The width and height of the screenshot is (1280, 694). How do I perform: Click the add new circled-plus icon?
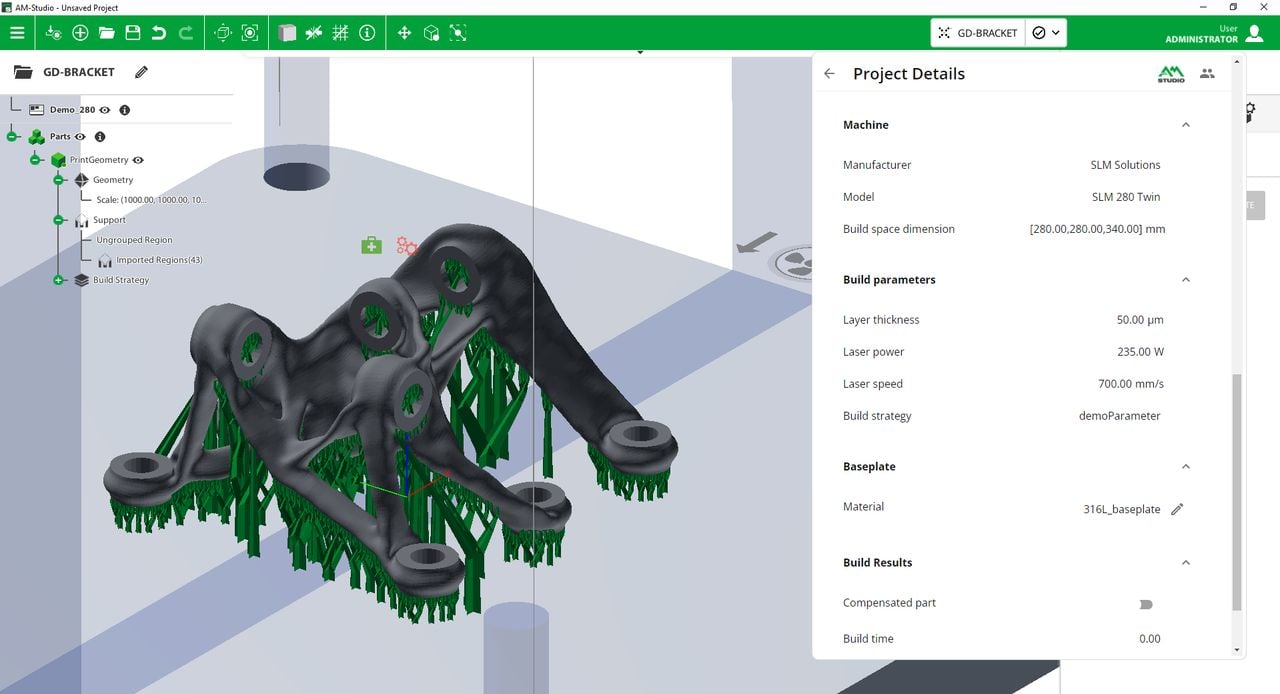[x=80, y=33]
